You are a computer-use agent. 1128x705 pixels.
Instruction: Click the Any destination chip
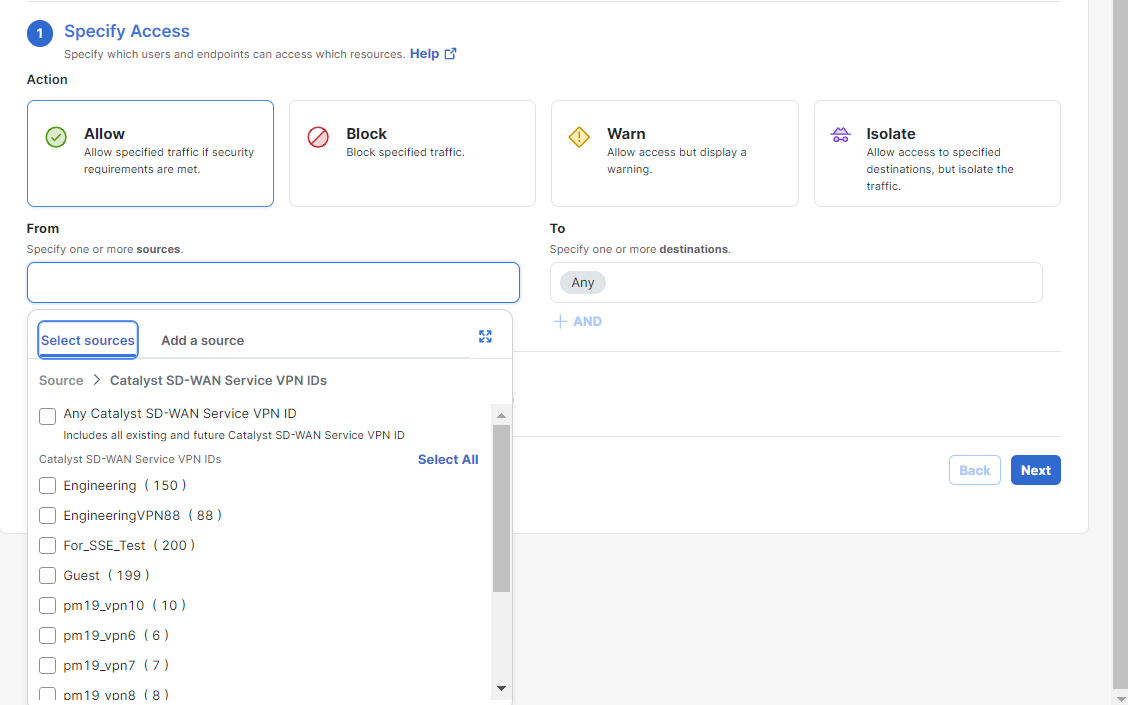click(x=583, y=283)
